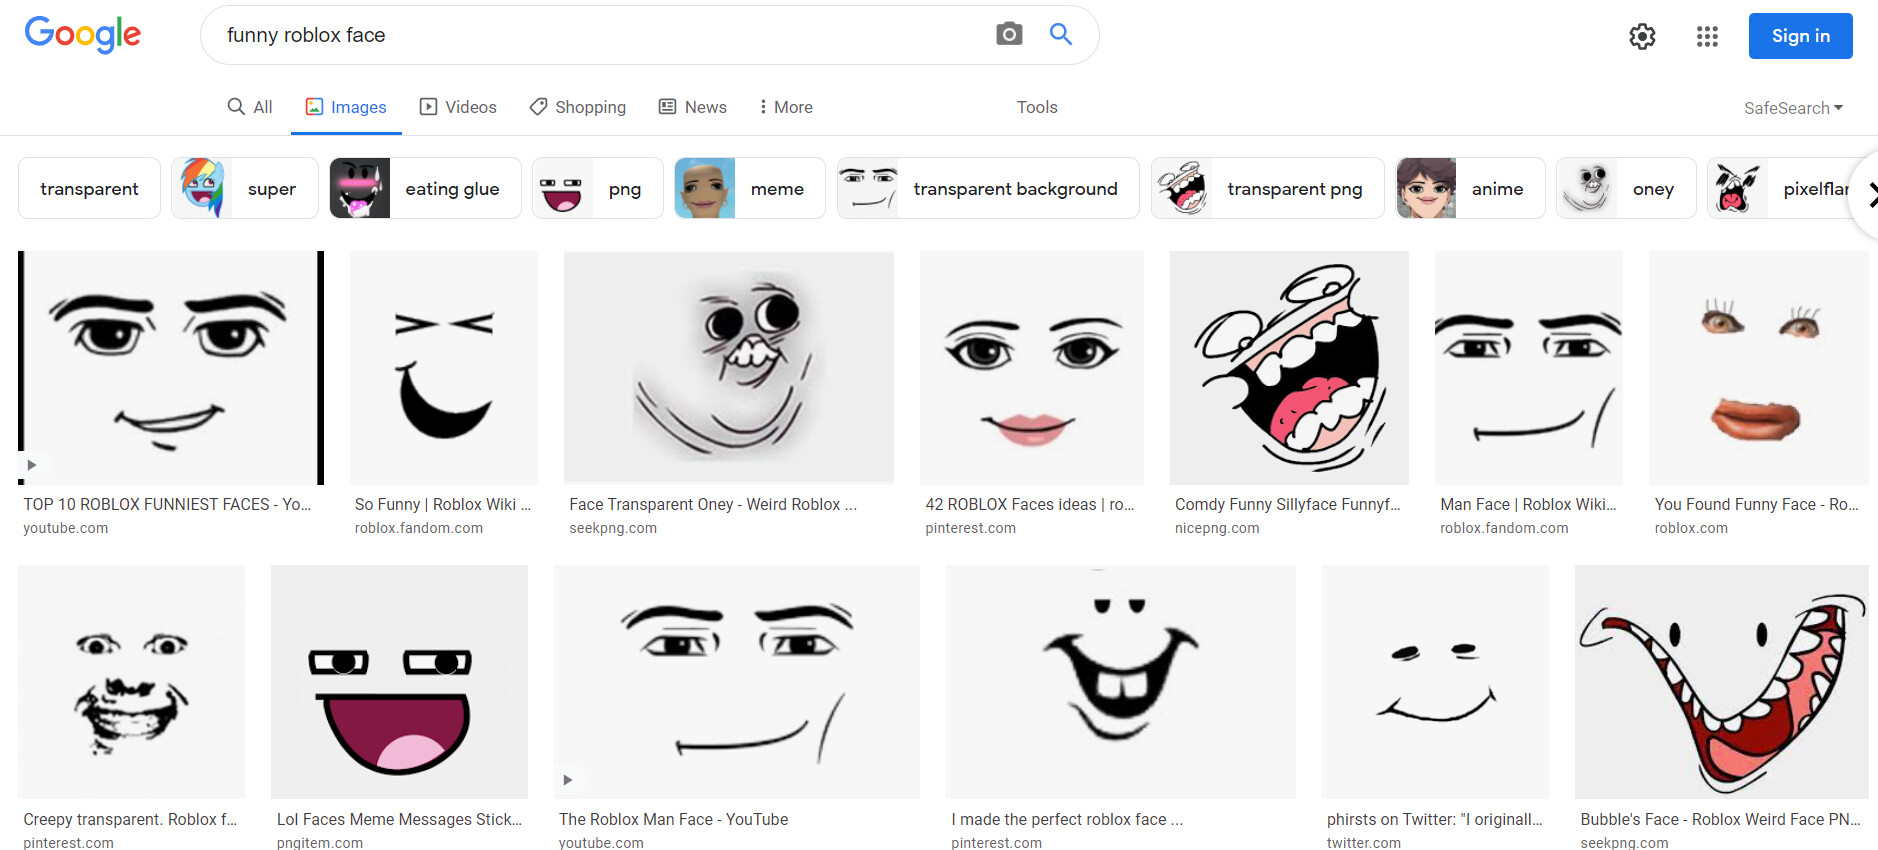
Task: Click seekpng.com under Face Transparent Oney
Action: coord(613,529)
